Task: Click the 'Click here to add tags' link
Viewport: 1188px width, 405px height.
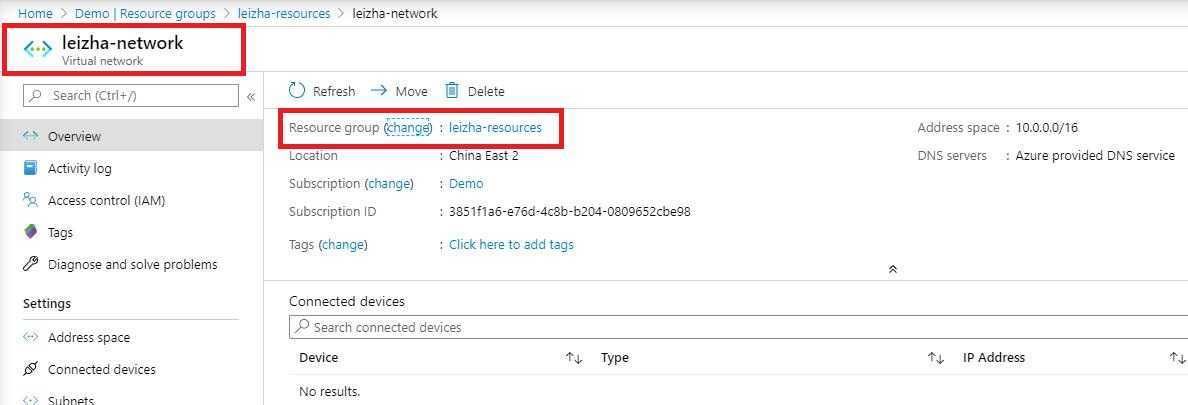Action: click(511, 245)
